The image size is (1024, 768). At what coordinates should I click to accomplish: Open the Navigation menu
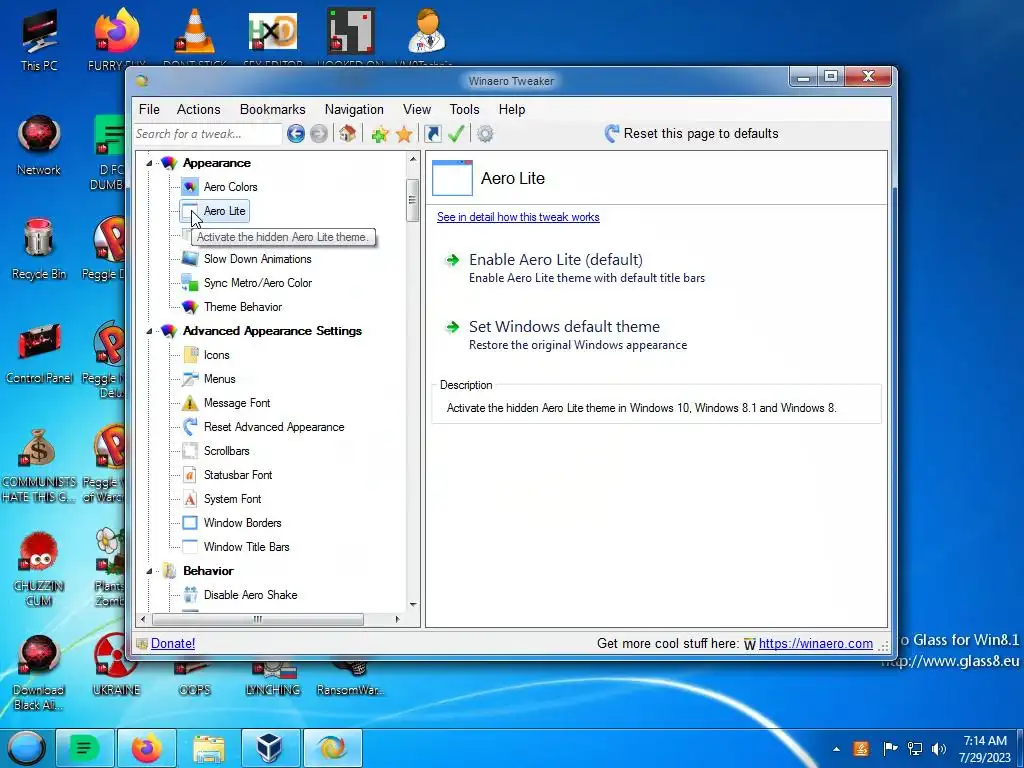(x=354, y=109)
